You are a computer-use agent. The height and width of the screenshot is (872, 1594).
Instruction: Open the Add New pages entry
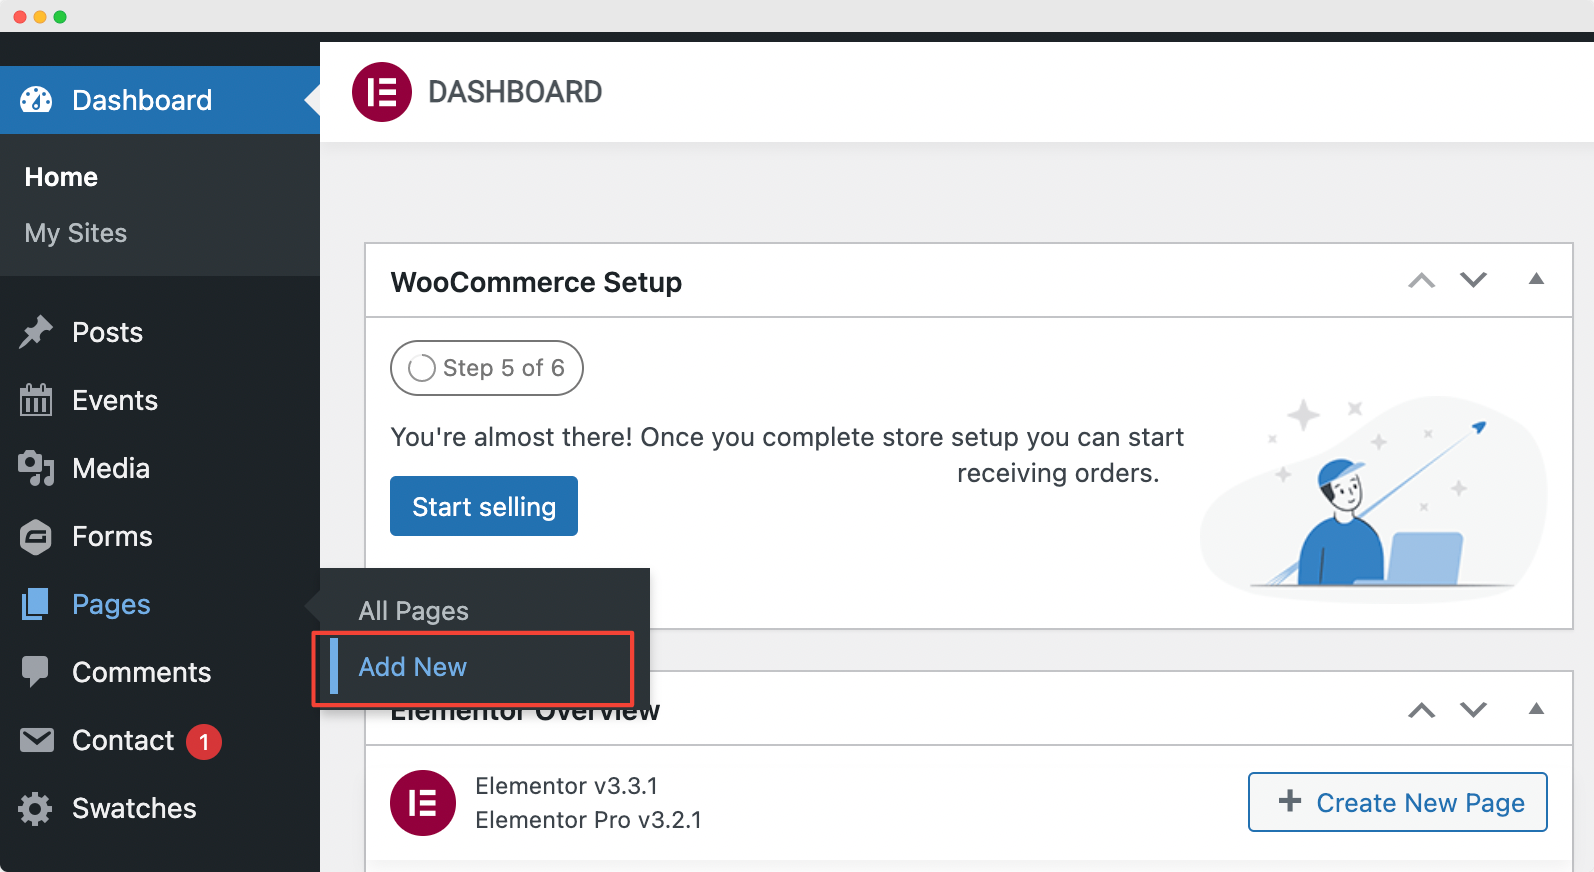pyautogui.click(x=413, y=667)
